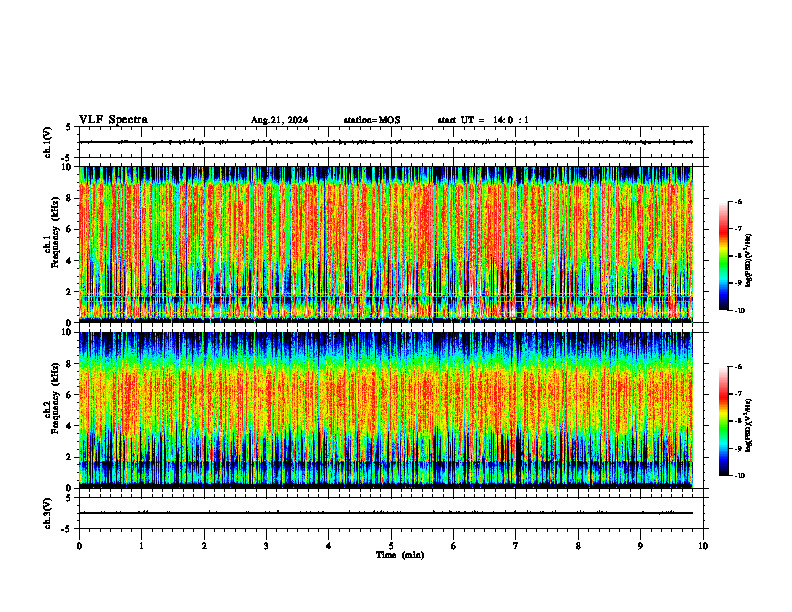Click the "ch.1(V)" axis label
This screenshot has height=612, width=792.
(x=48, y=142)
